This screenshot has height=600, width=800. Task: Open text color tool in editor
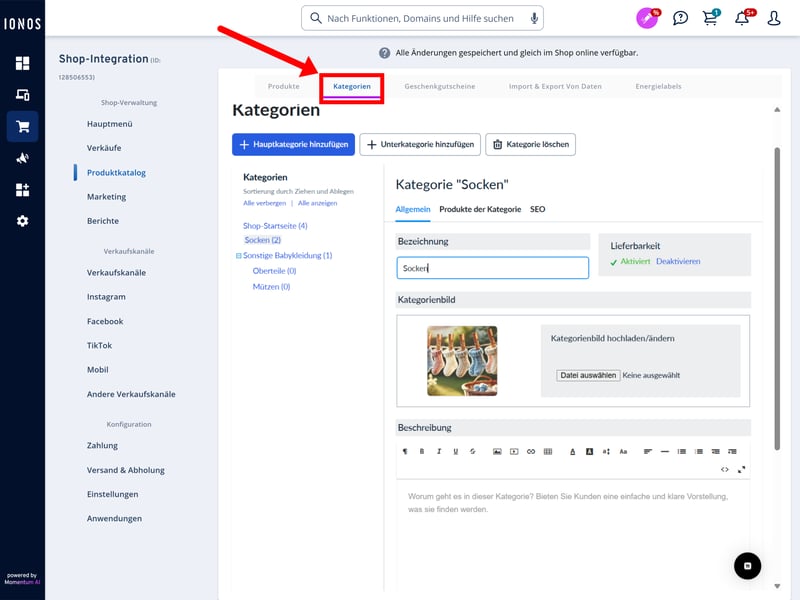(x=572, y=452)
